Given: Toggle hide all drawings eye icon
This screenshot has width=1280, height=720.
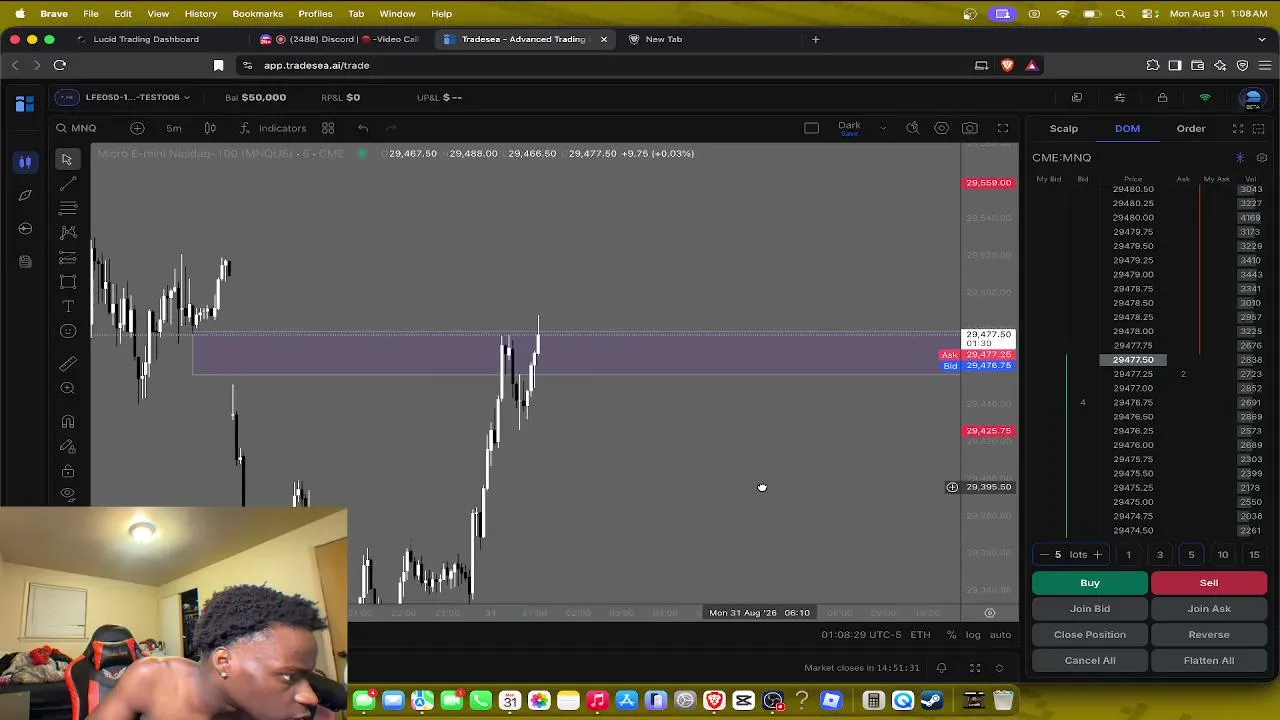Looking at the screenshot, I should coord(67,494).
